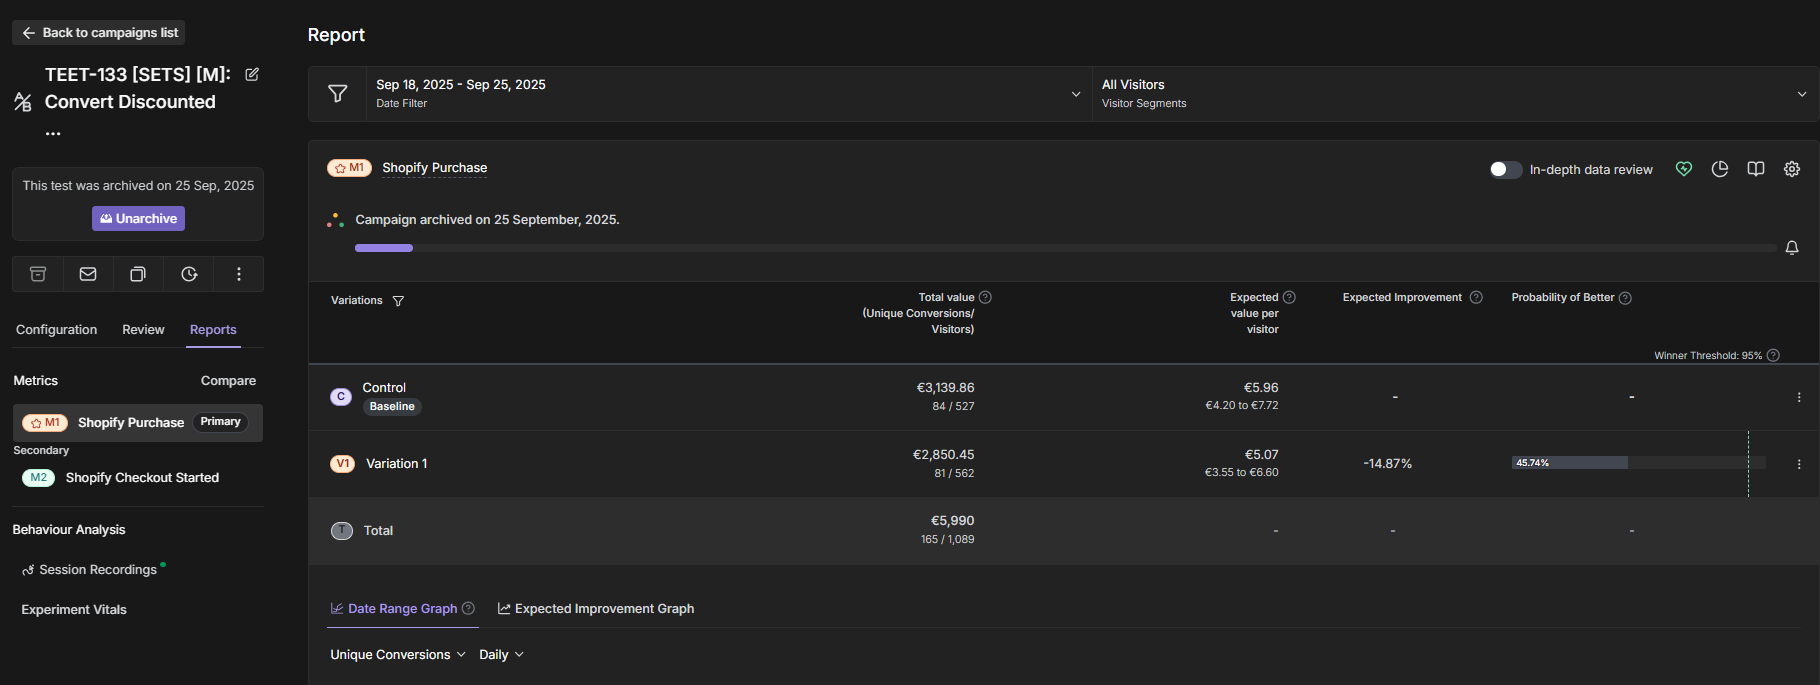Click the Total value €5,990

tap(952, 521)
